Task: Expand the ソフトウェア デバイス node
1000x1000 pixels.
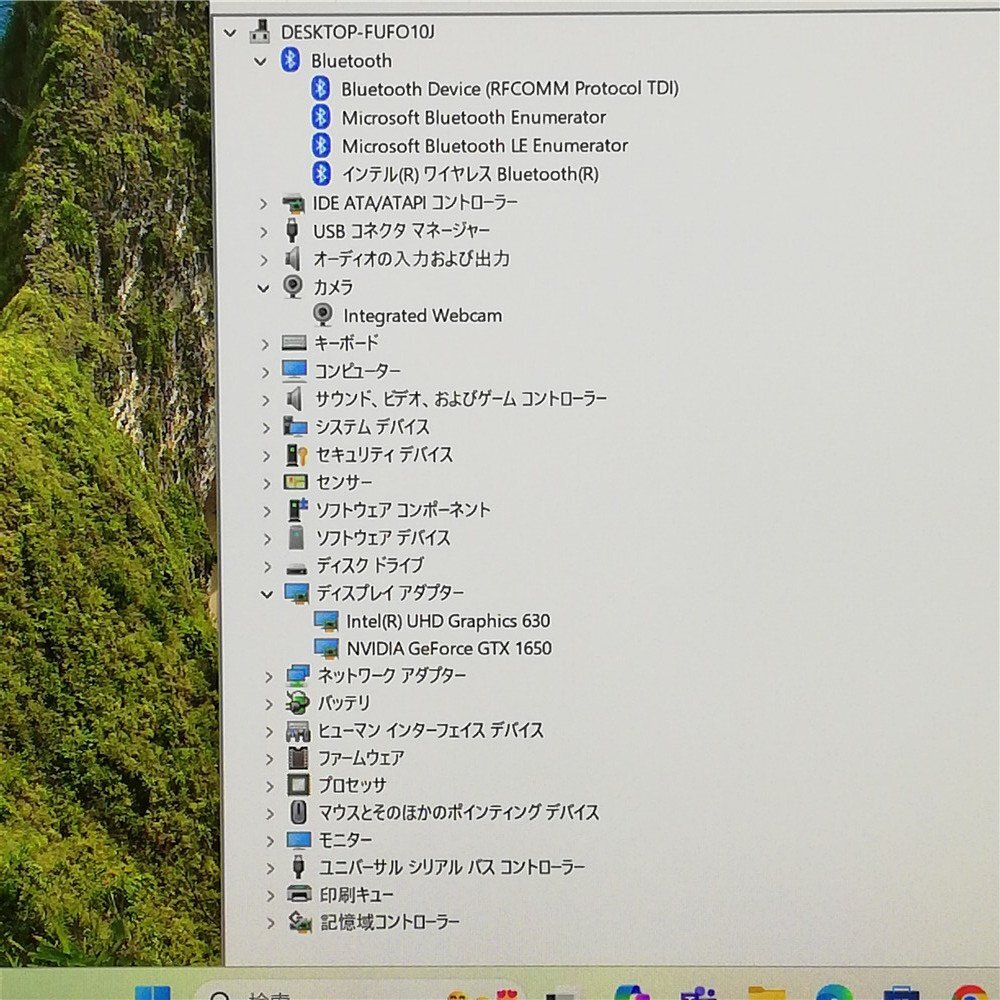Action: click(x=268, y=540)
